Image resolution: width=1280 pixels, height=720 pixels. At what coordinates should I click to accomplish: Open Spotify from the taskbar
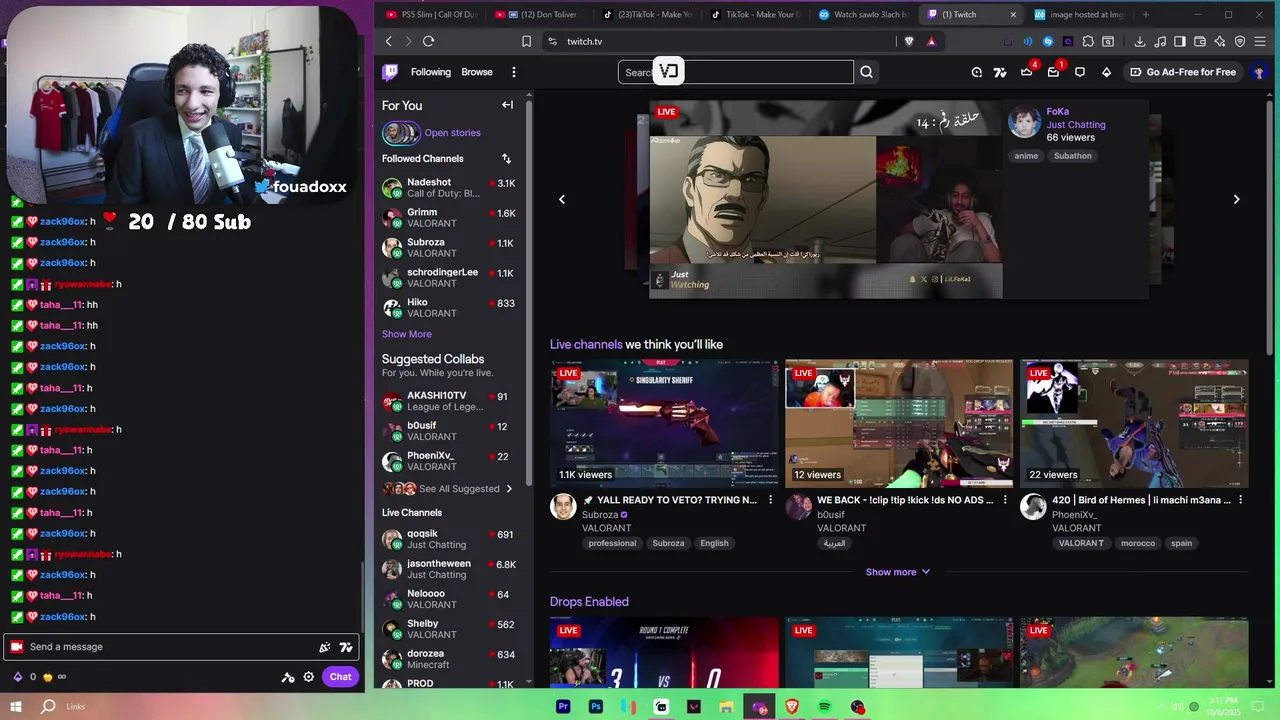coord(824,707)
